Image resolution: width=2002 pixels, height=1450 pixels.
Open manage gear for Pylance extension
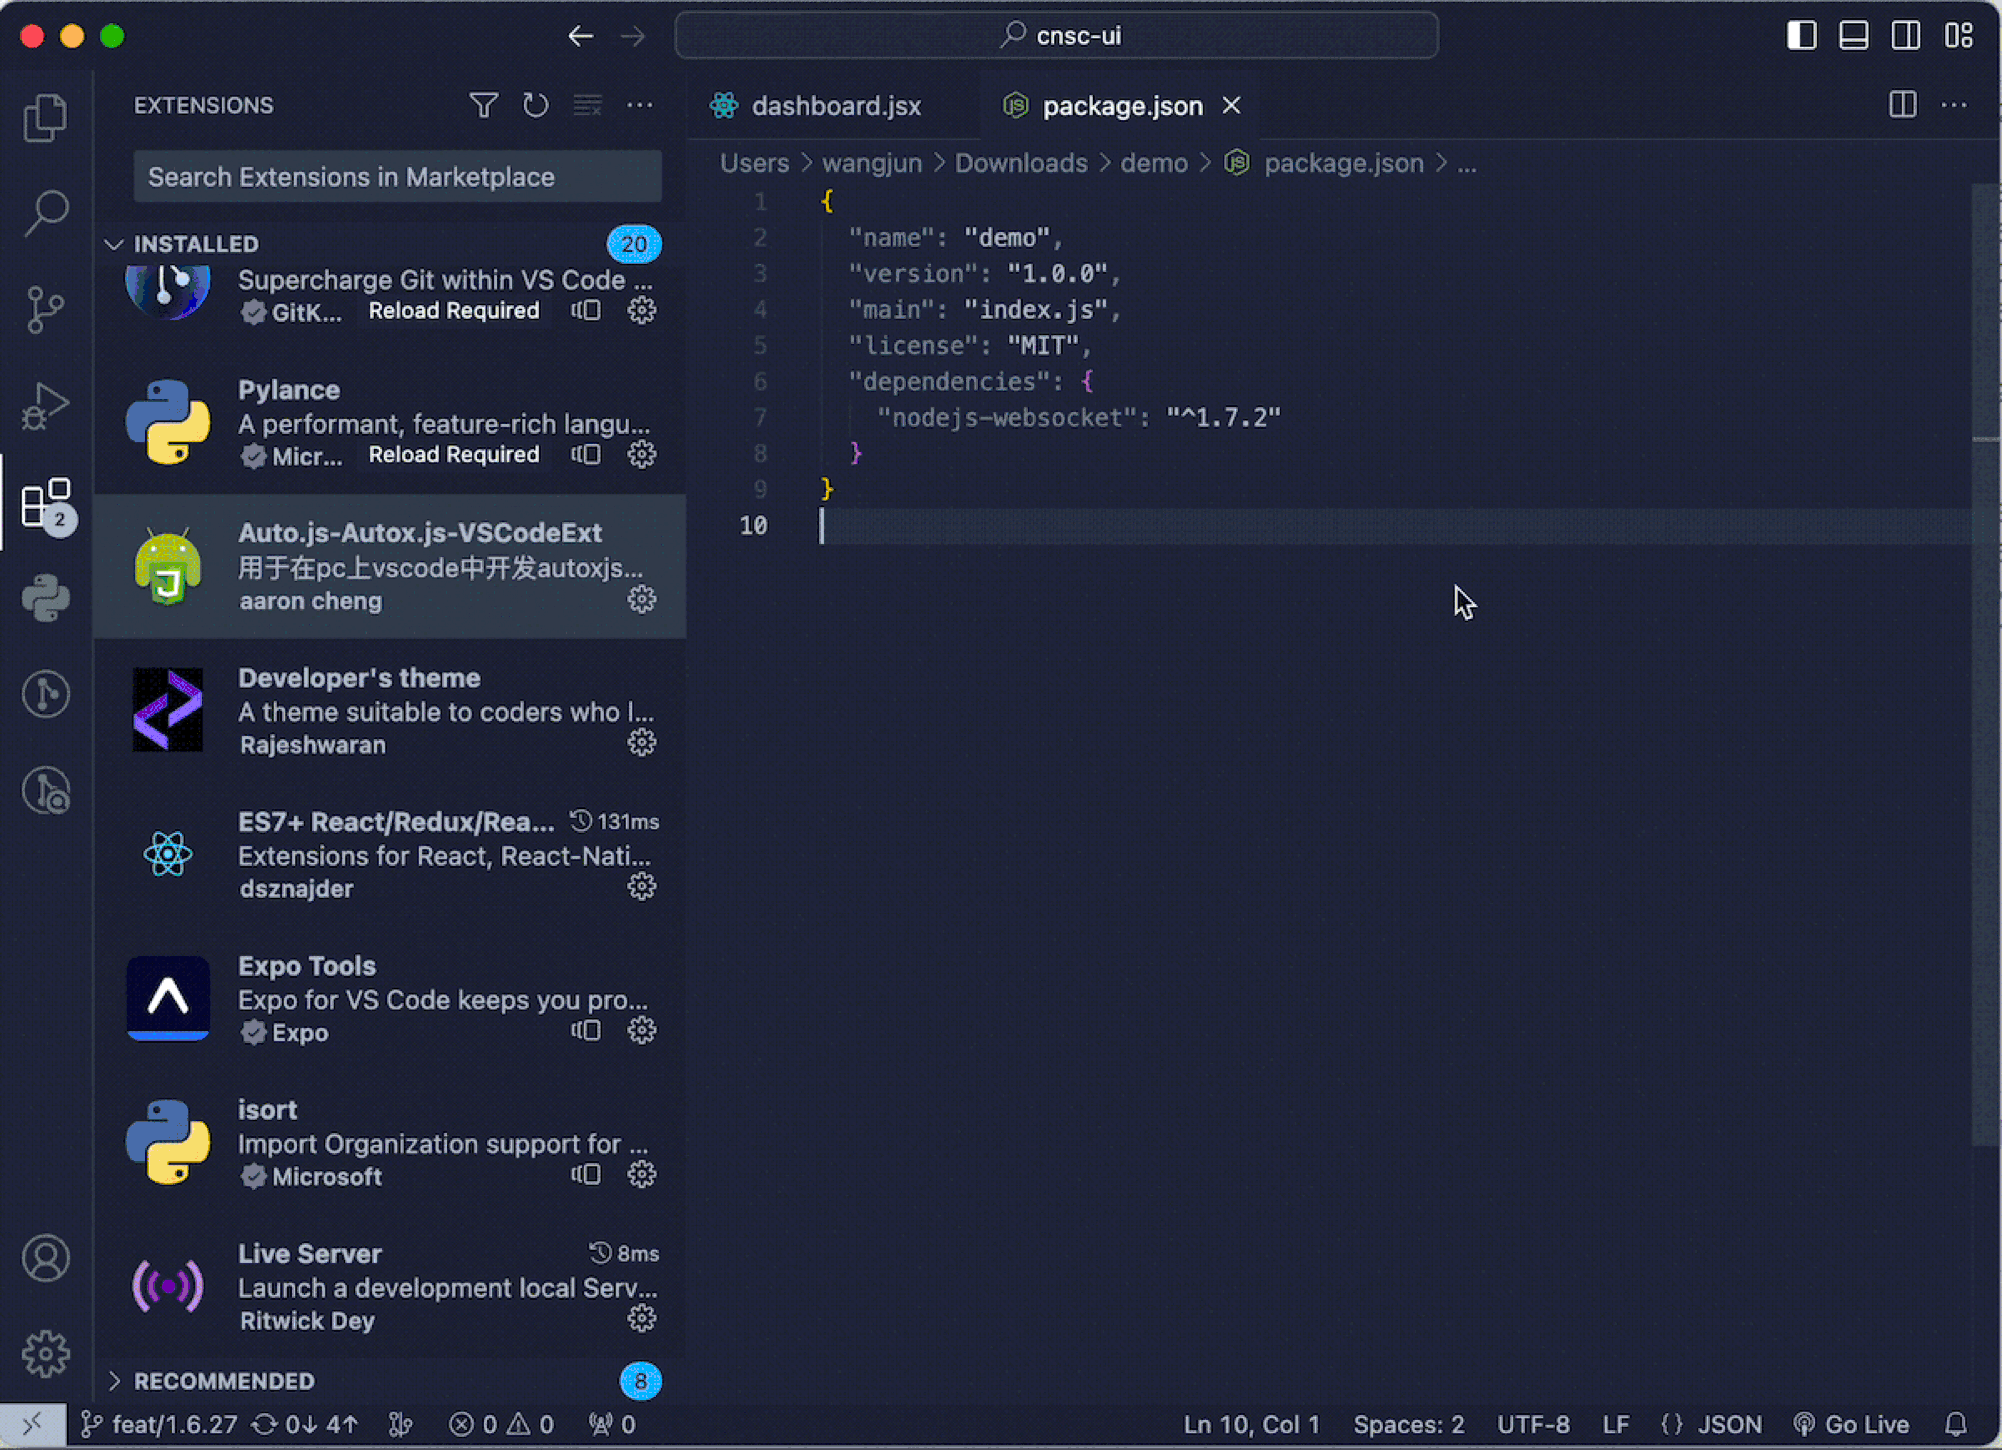tap(642, 455)
